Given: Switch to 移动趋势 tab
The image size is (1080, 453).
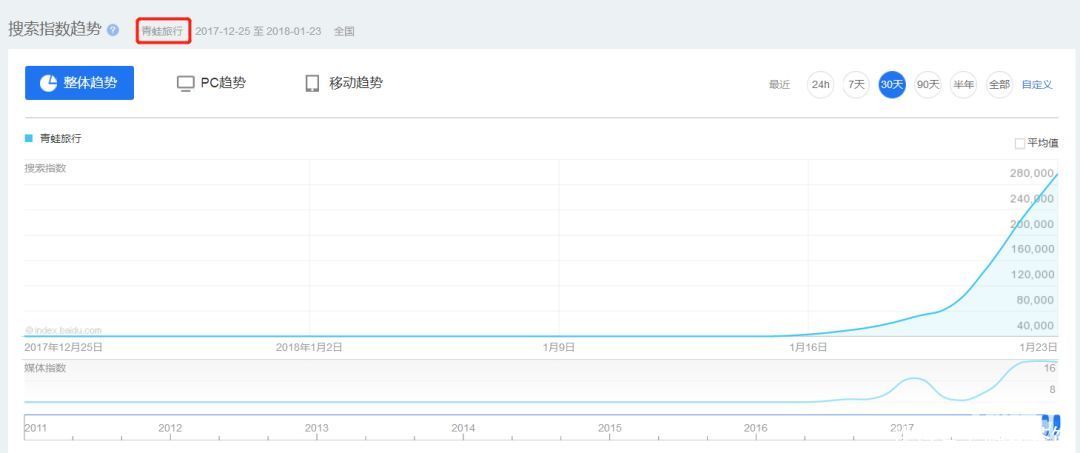Looking at the screenshot, I should point(343,83).
